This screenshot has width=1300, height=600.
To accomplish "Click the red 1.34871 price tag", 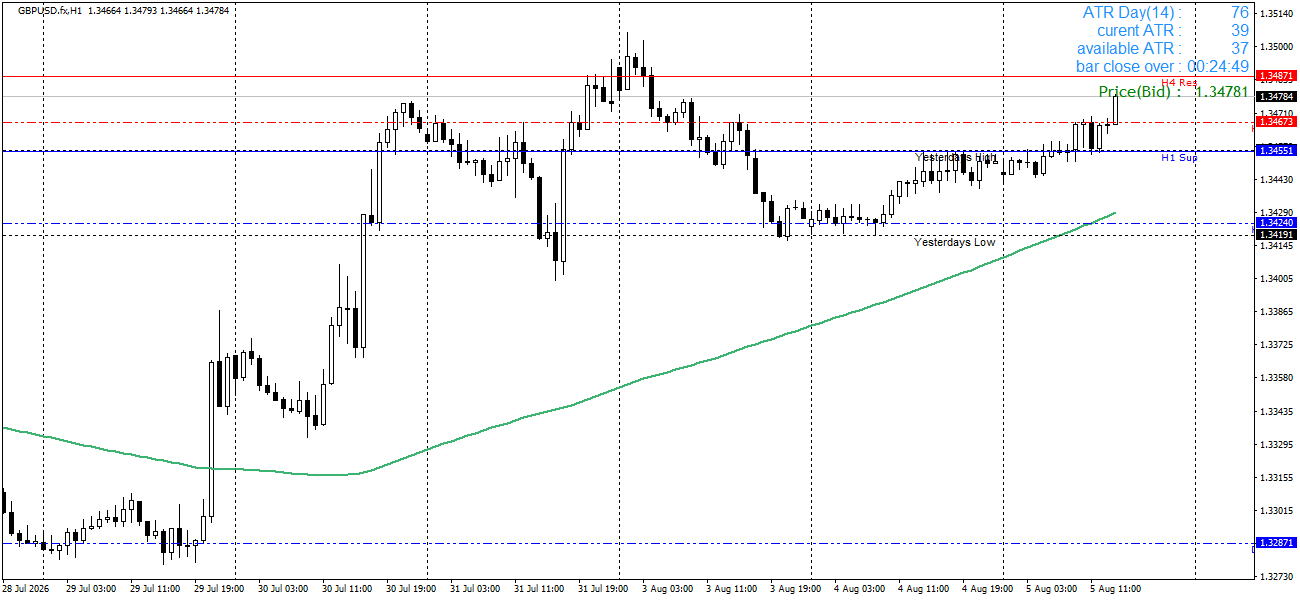I will [1277, 76].
